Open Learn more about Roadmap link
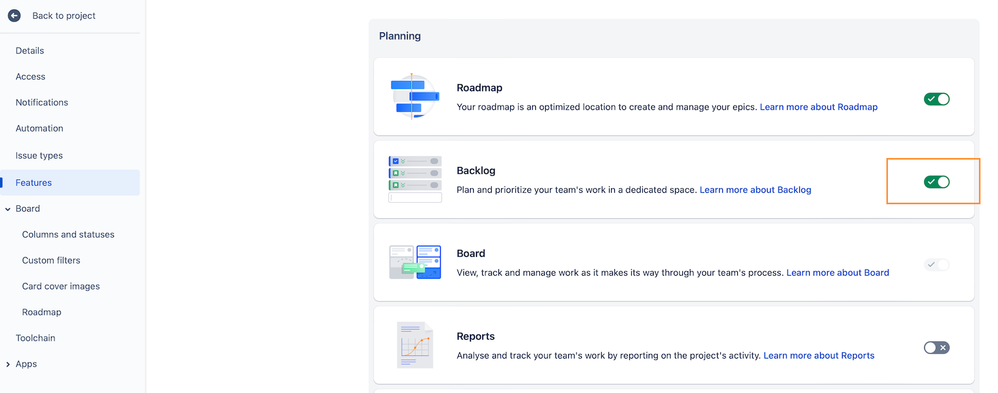This screenshot has width=998, height=393. [x=819, y=107]
